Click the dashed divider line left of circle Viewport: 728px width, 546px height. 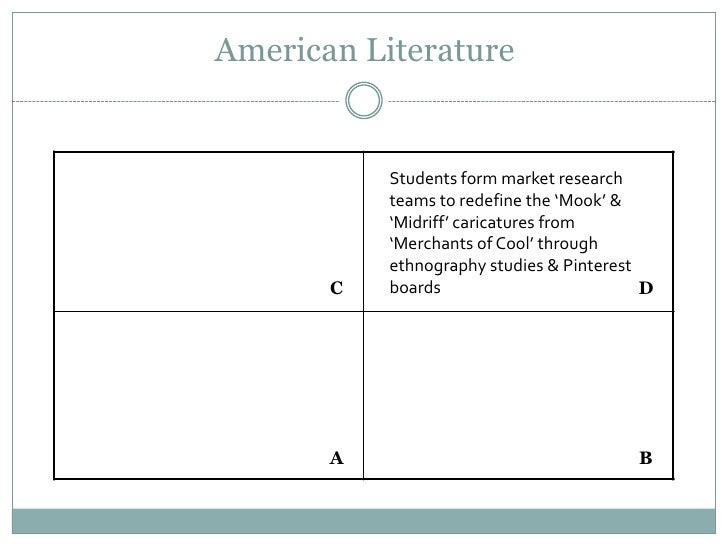[176, 101]
